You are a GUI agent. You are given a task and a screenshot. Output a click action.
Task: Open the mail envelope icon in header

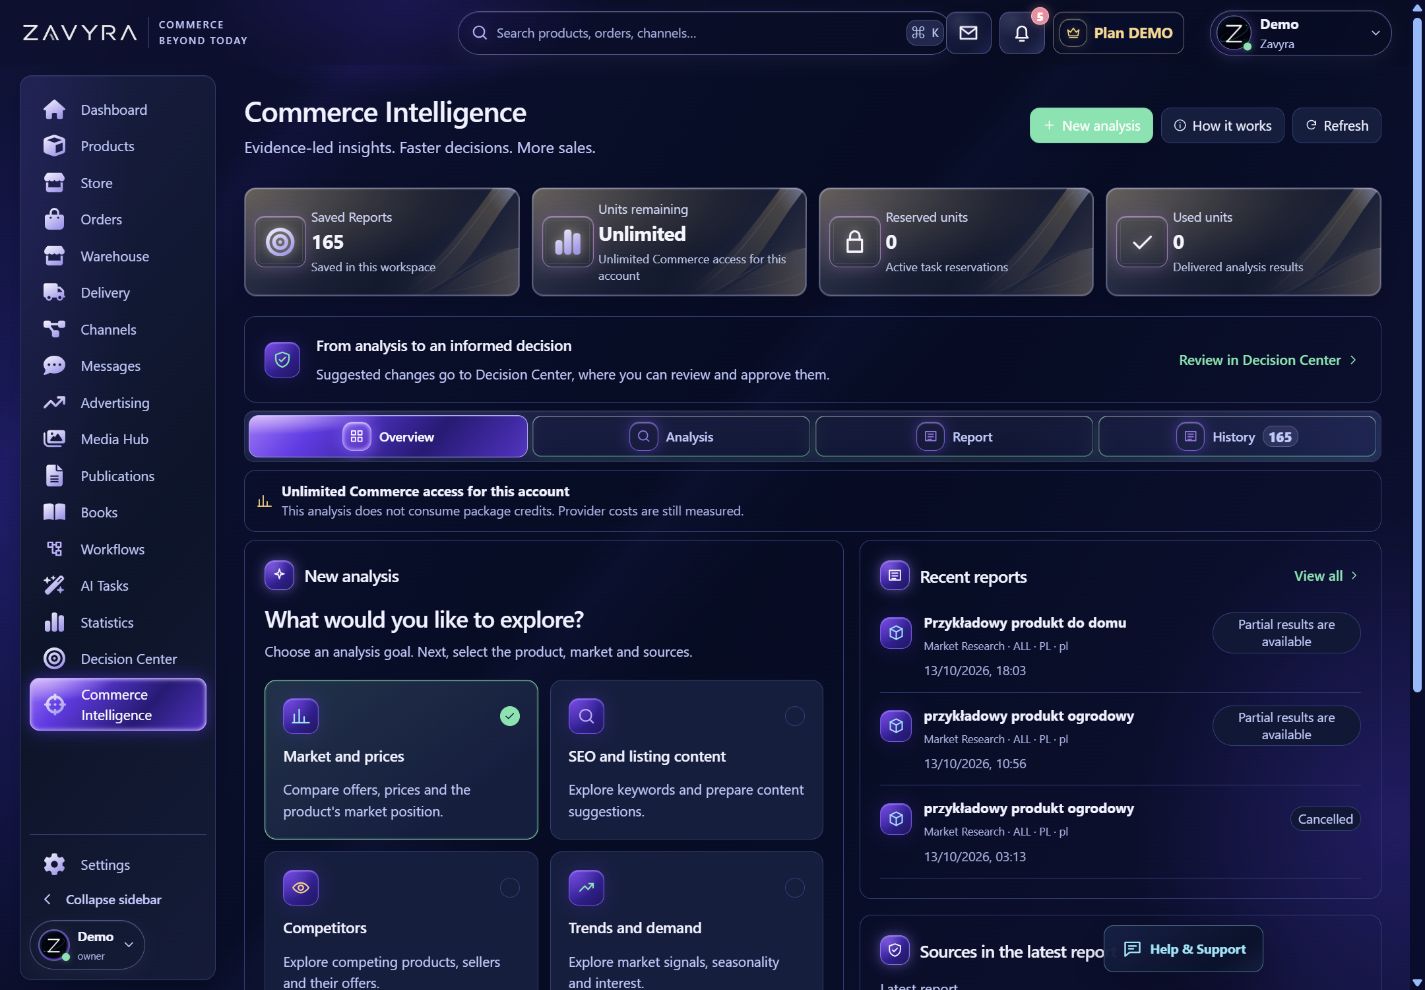[x=968, y=33]
